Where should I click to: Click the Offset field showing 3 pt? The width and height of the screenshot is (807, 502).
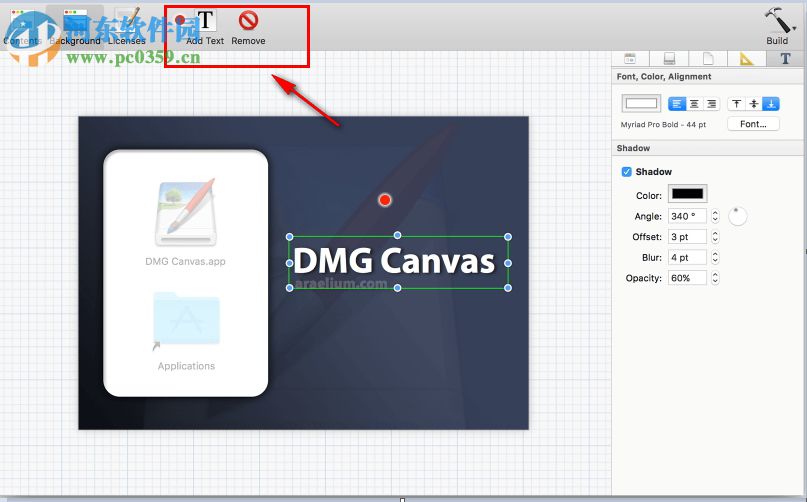(x=688, y=237)
